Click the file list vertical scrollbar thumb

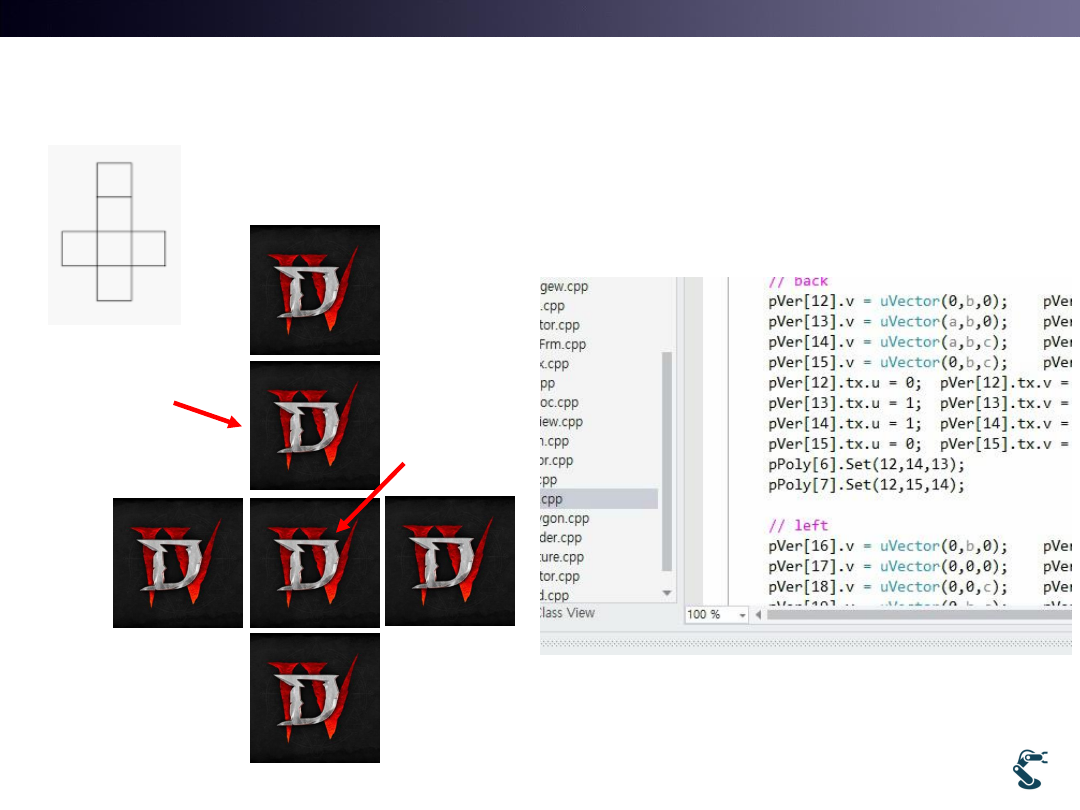pos(667,460)
